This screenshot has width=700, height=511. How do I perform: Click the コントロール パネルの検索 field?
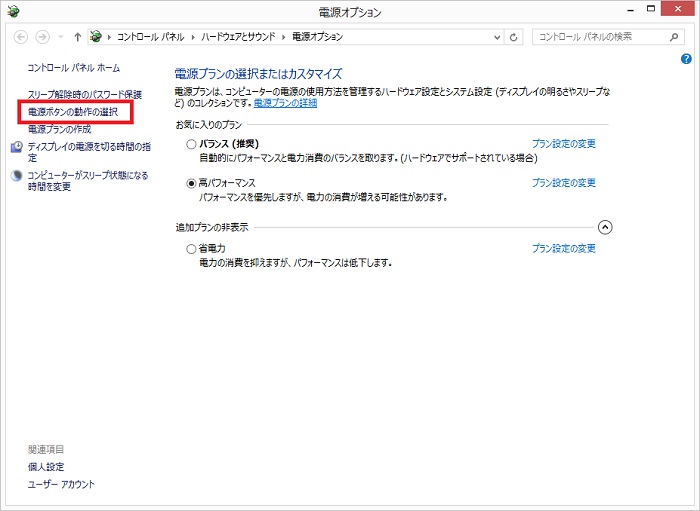598,37
